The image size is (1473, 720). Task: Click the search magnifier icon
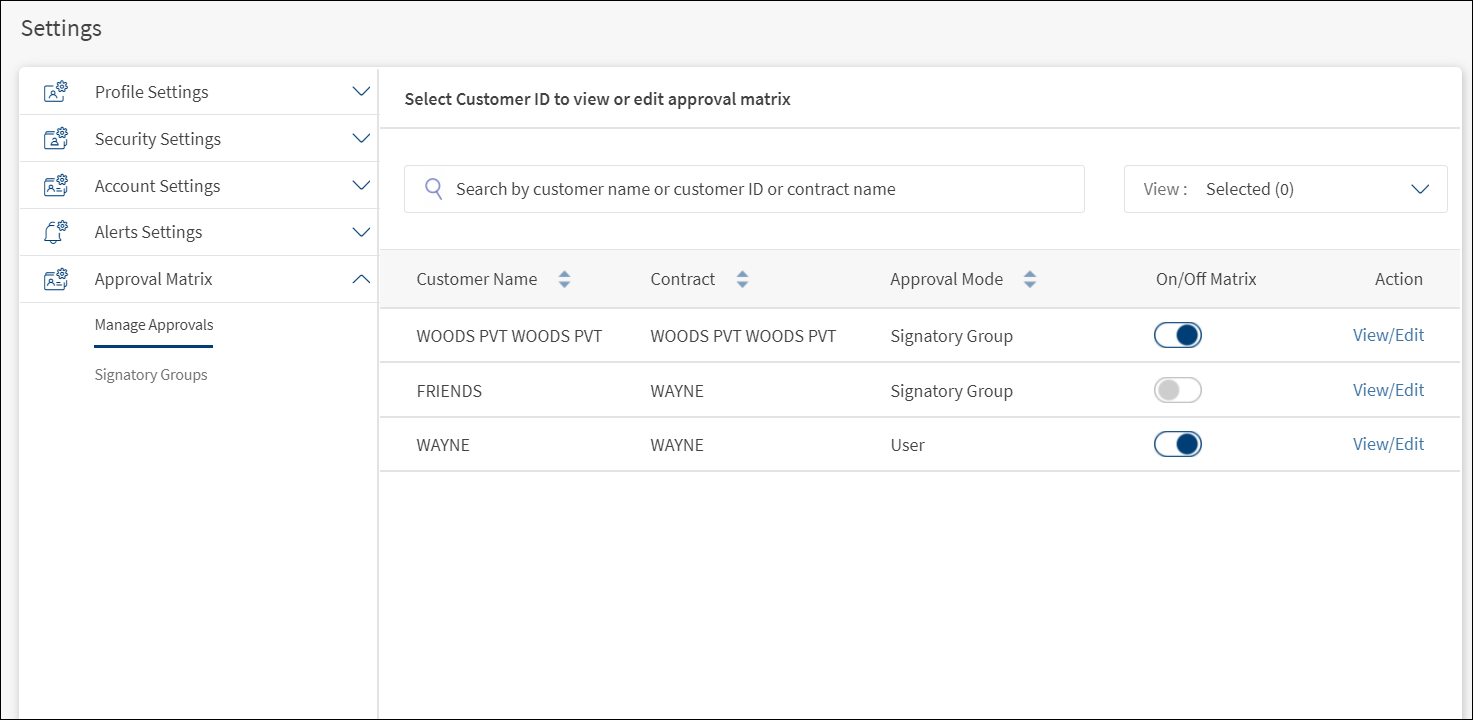[x=434, y=189]
